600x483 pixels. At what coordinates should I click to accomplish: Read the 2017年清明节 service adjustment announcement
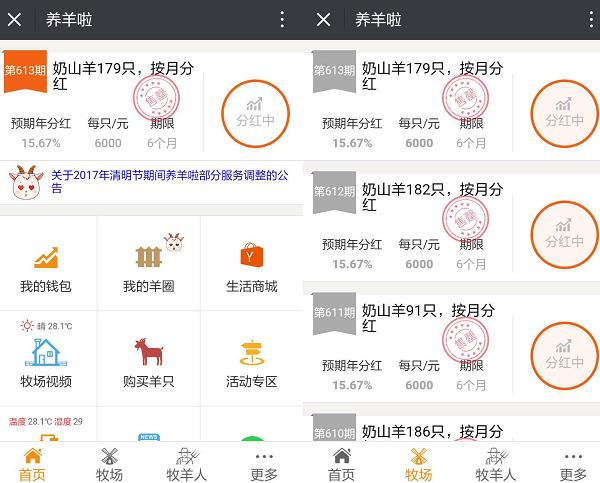click(x=168, y=181)
